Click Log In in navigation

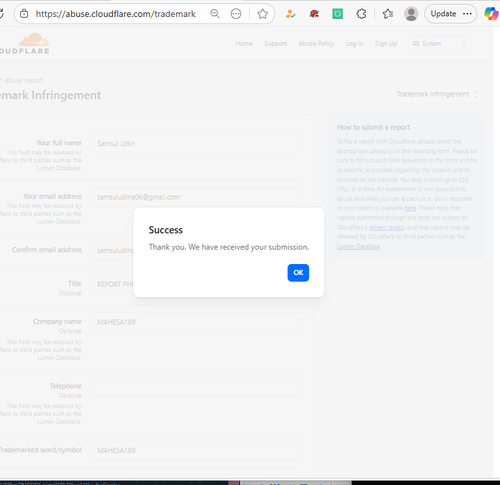point(354,44)
